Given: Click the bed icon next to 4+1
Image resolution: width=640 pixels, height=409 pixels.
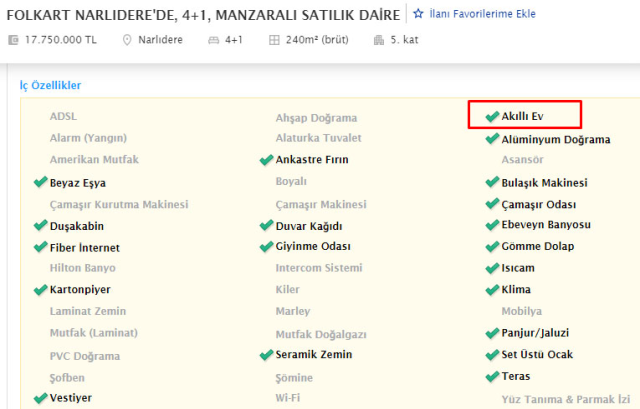Looking at the screenshot, I should [212, 40].
